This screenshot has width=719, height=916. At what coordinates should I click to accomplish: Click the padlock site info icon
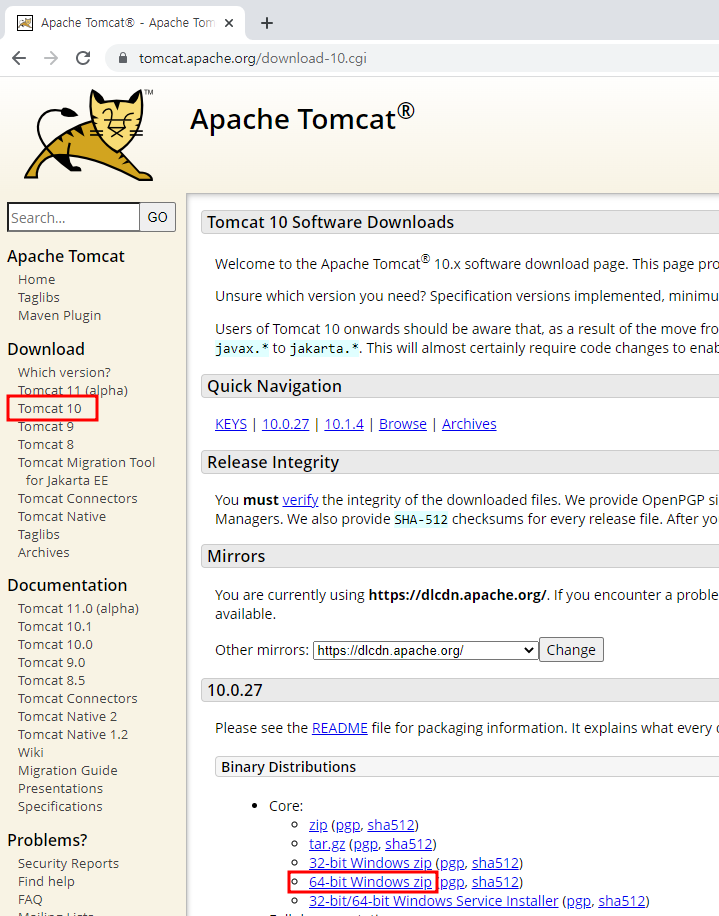pos(123,58)
